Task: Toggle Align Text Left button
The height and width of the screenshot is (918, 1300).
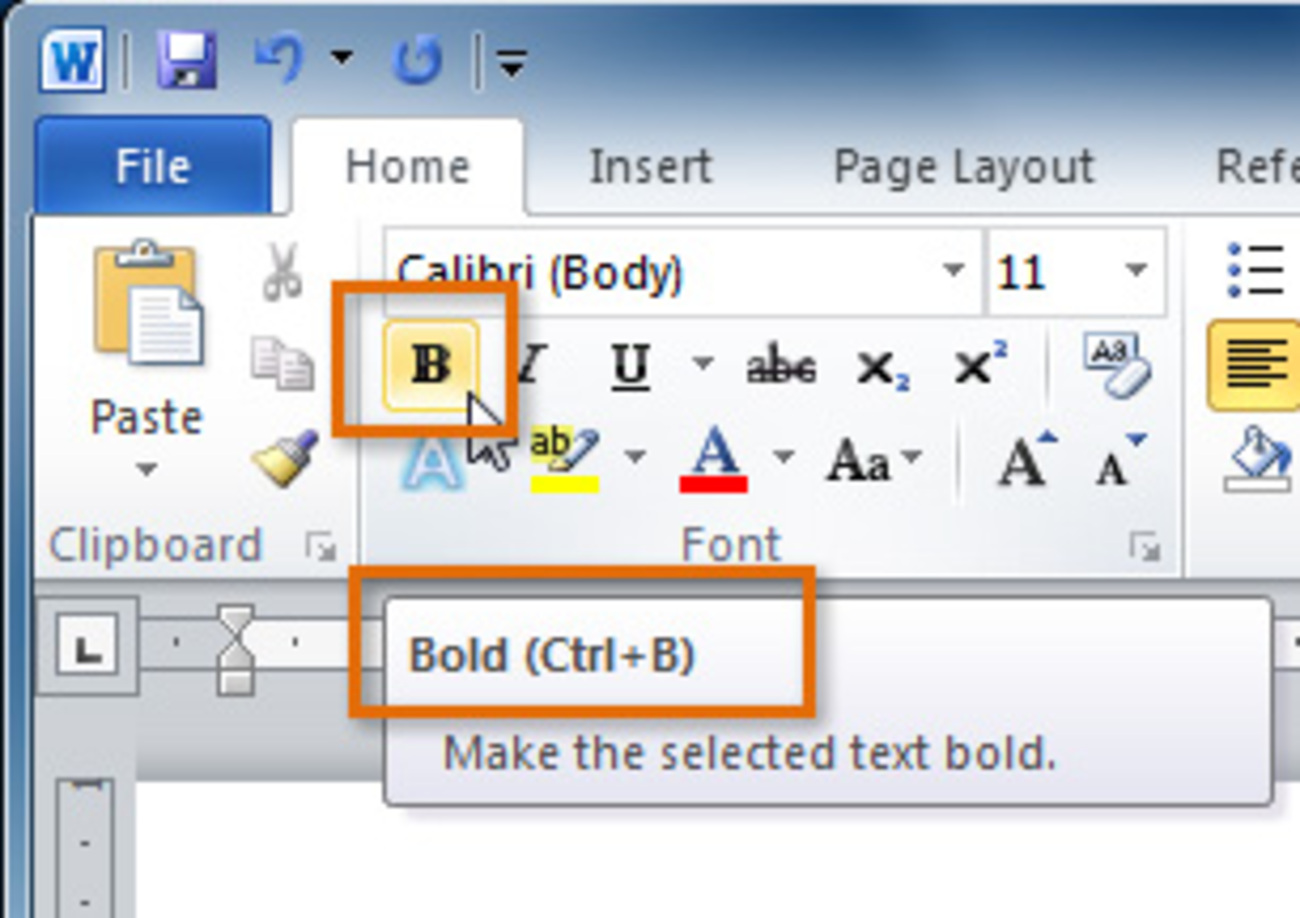Action: [1254, 366]
